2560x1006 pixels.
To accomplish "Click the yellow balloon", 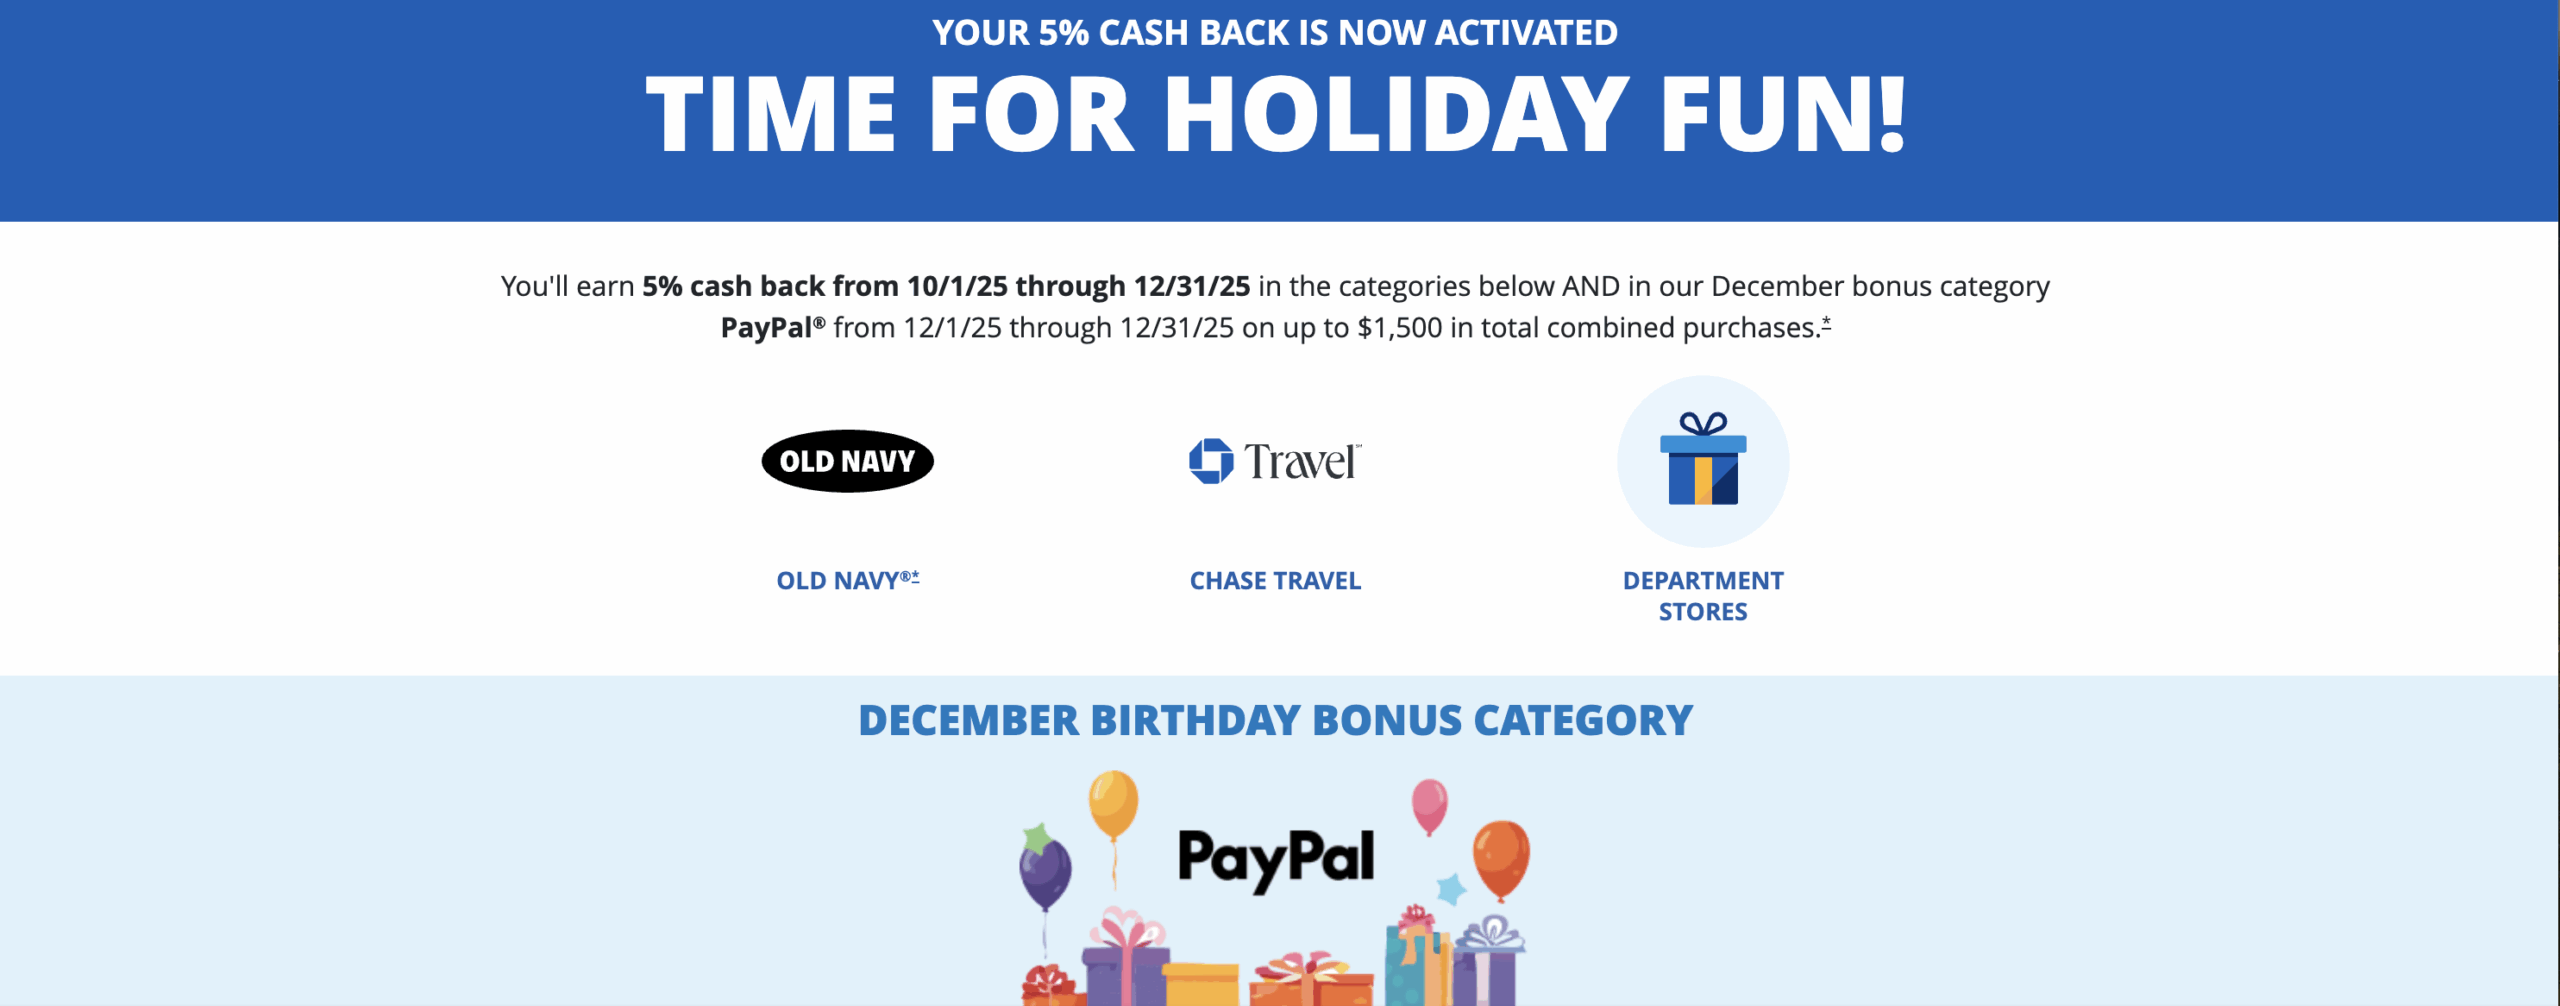I will tap(1113, 803).
